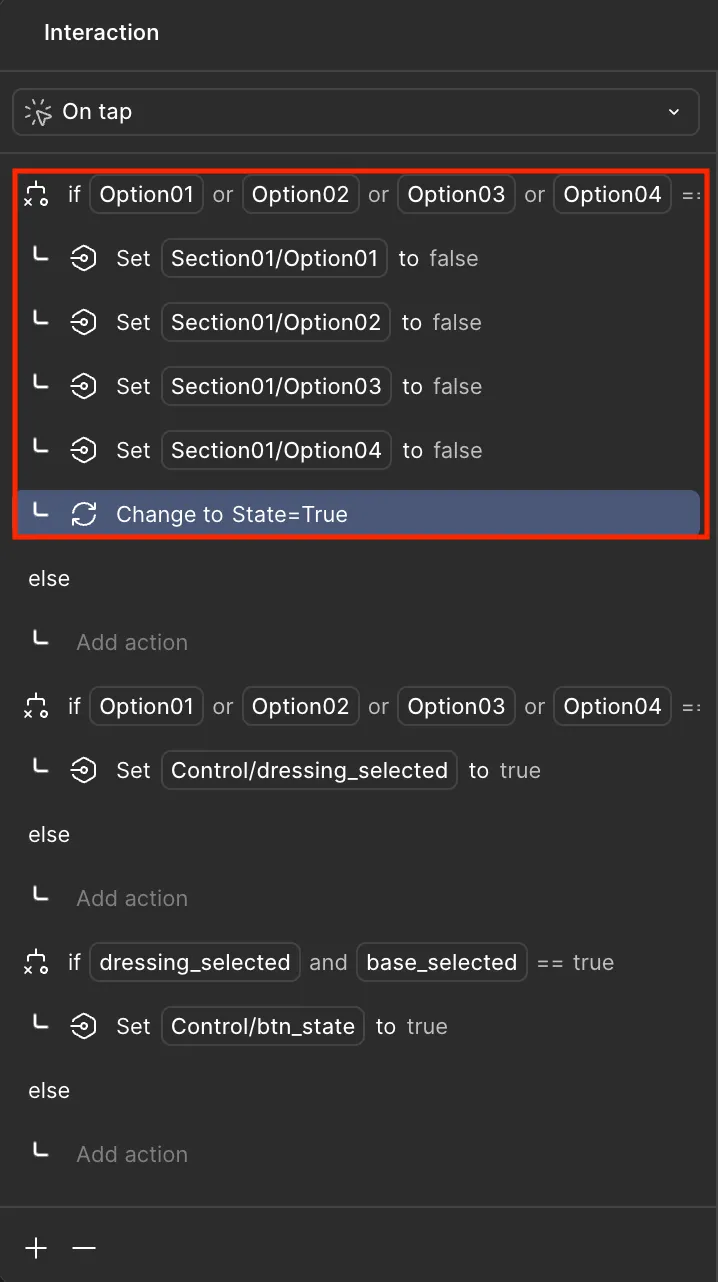Click the Change to State=True swap icon
718x1282 pixels.
tap(84, 514)
